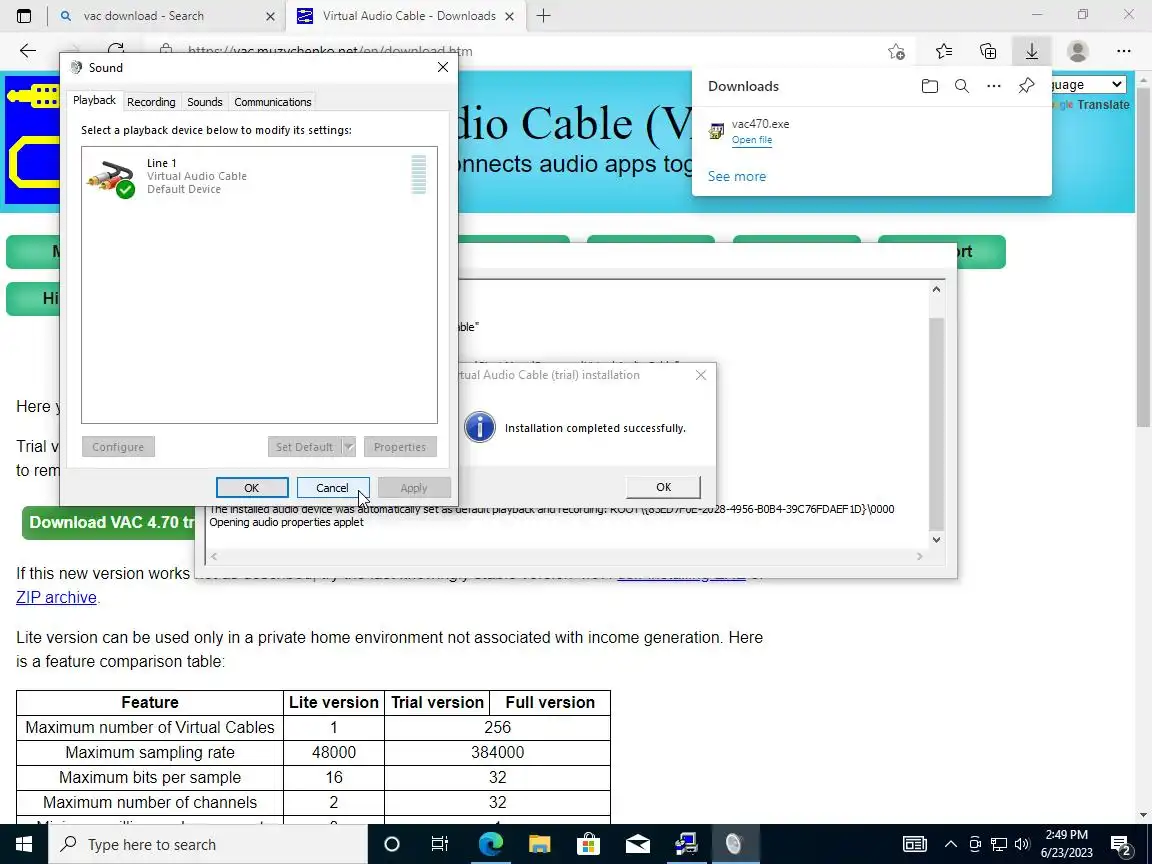
Task: Open File Explorer from taskbar
Action: [539, 844]
